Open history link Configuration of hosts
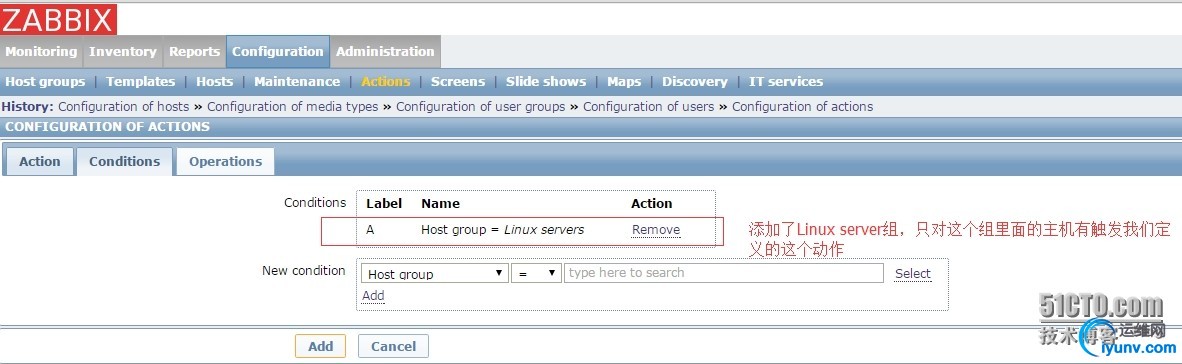The image size is (1182, 364). (x=124, y=107)
